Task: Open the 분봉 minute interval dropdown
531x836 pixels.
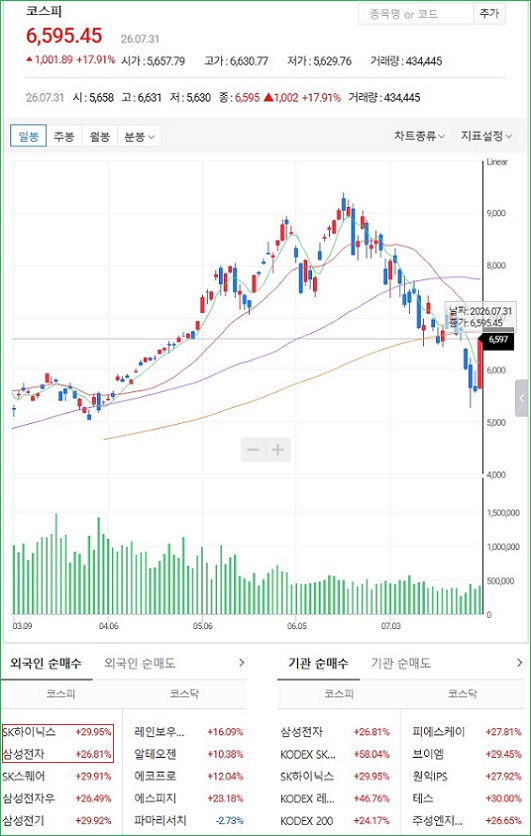Action: point(139,136)
